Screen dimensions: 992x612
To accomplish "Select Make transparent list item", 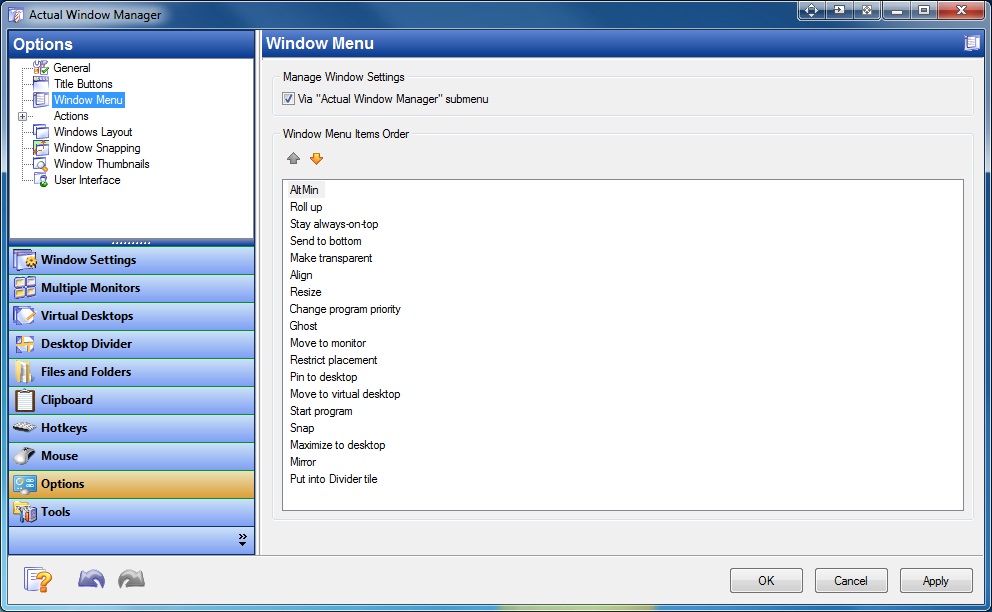I will coord(331,258).
